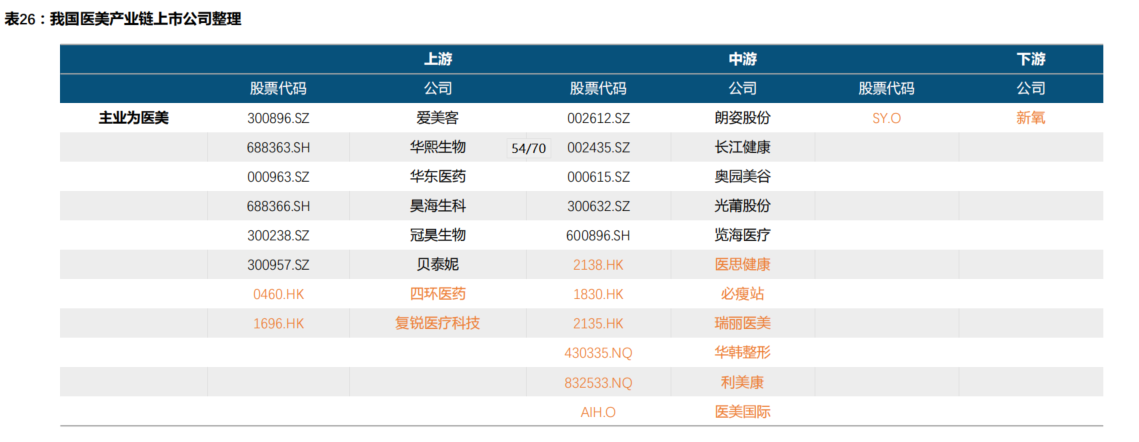The width and height of the screenshot is (1139, 442).
Task: Select company name 利美康
Action: click(x=743, y=383)
